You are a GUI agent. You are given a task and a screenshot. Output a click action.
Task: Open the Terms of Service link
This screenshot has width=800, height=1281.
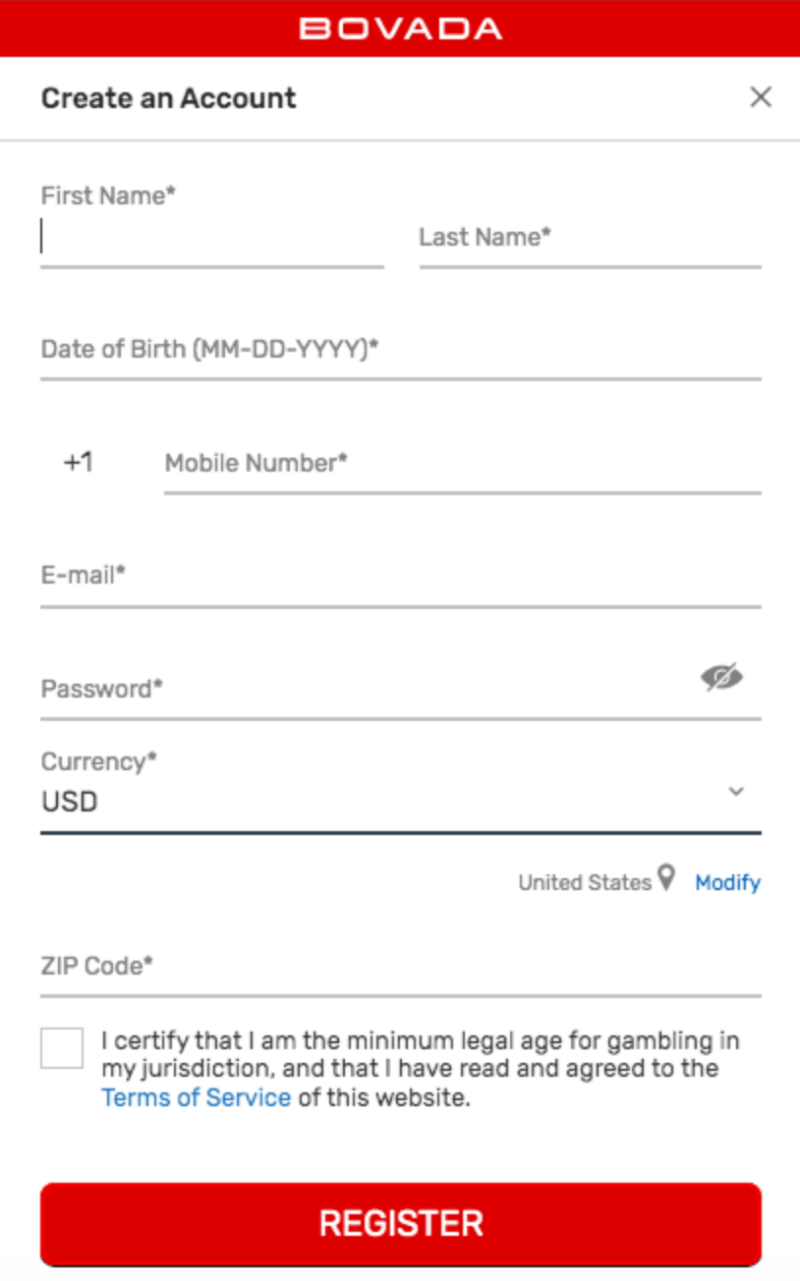coord(196,1097)
